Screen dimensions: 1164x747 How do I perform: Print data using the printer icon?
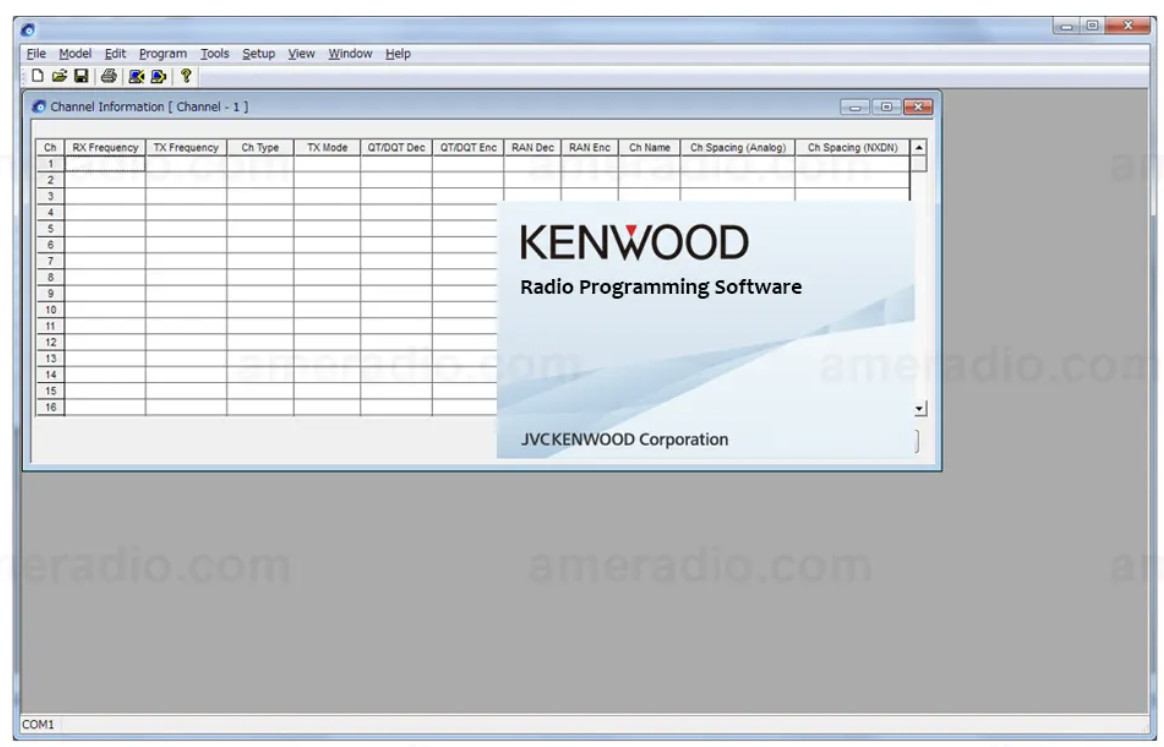[x=108, y=76]
